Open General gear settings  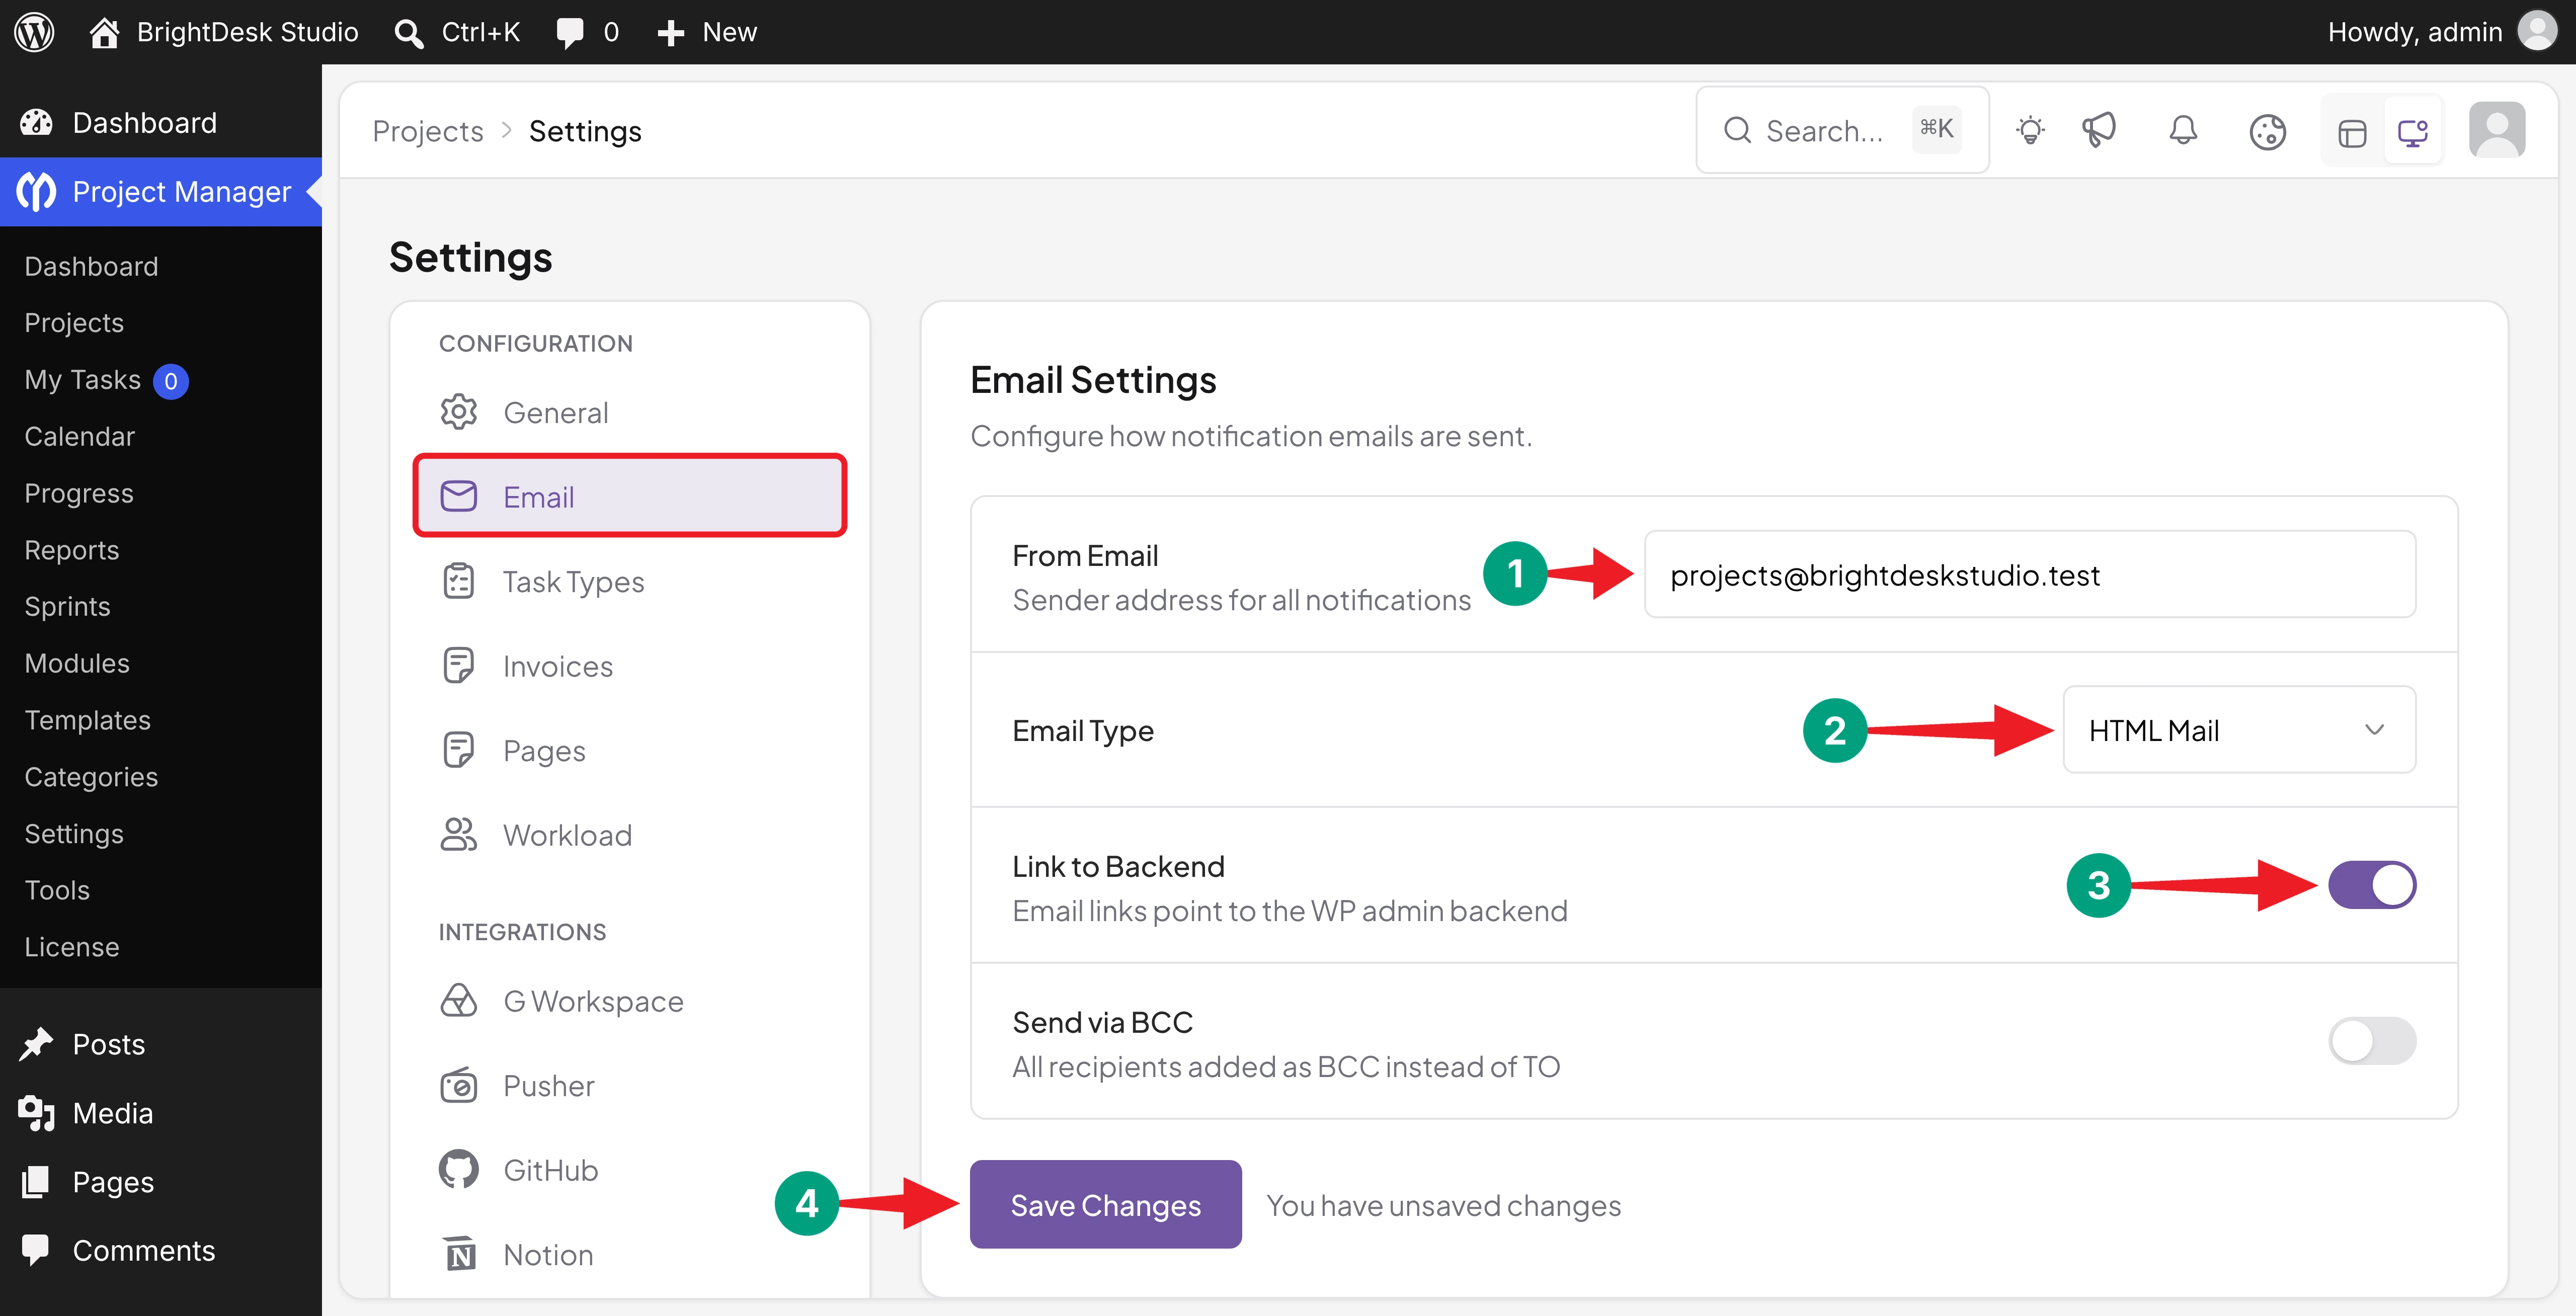pyautogui.click(x=630, y=412)
